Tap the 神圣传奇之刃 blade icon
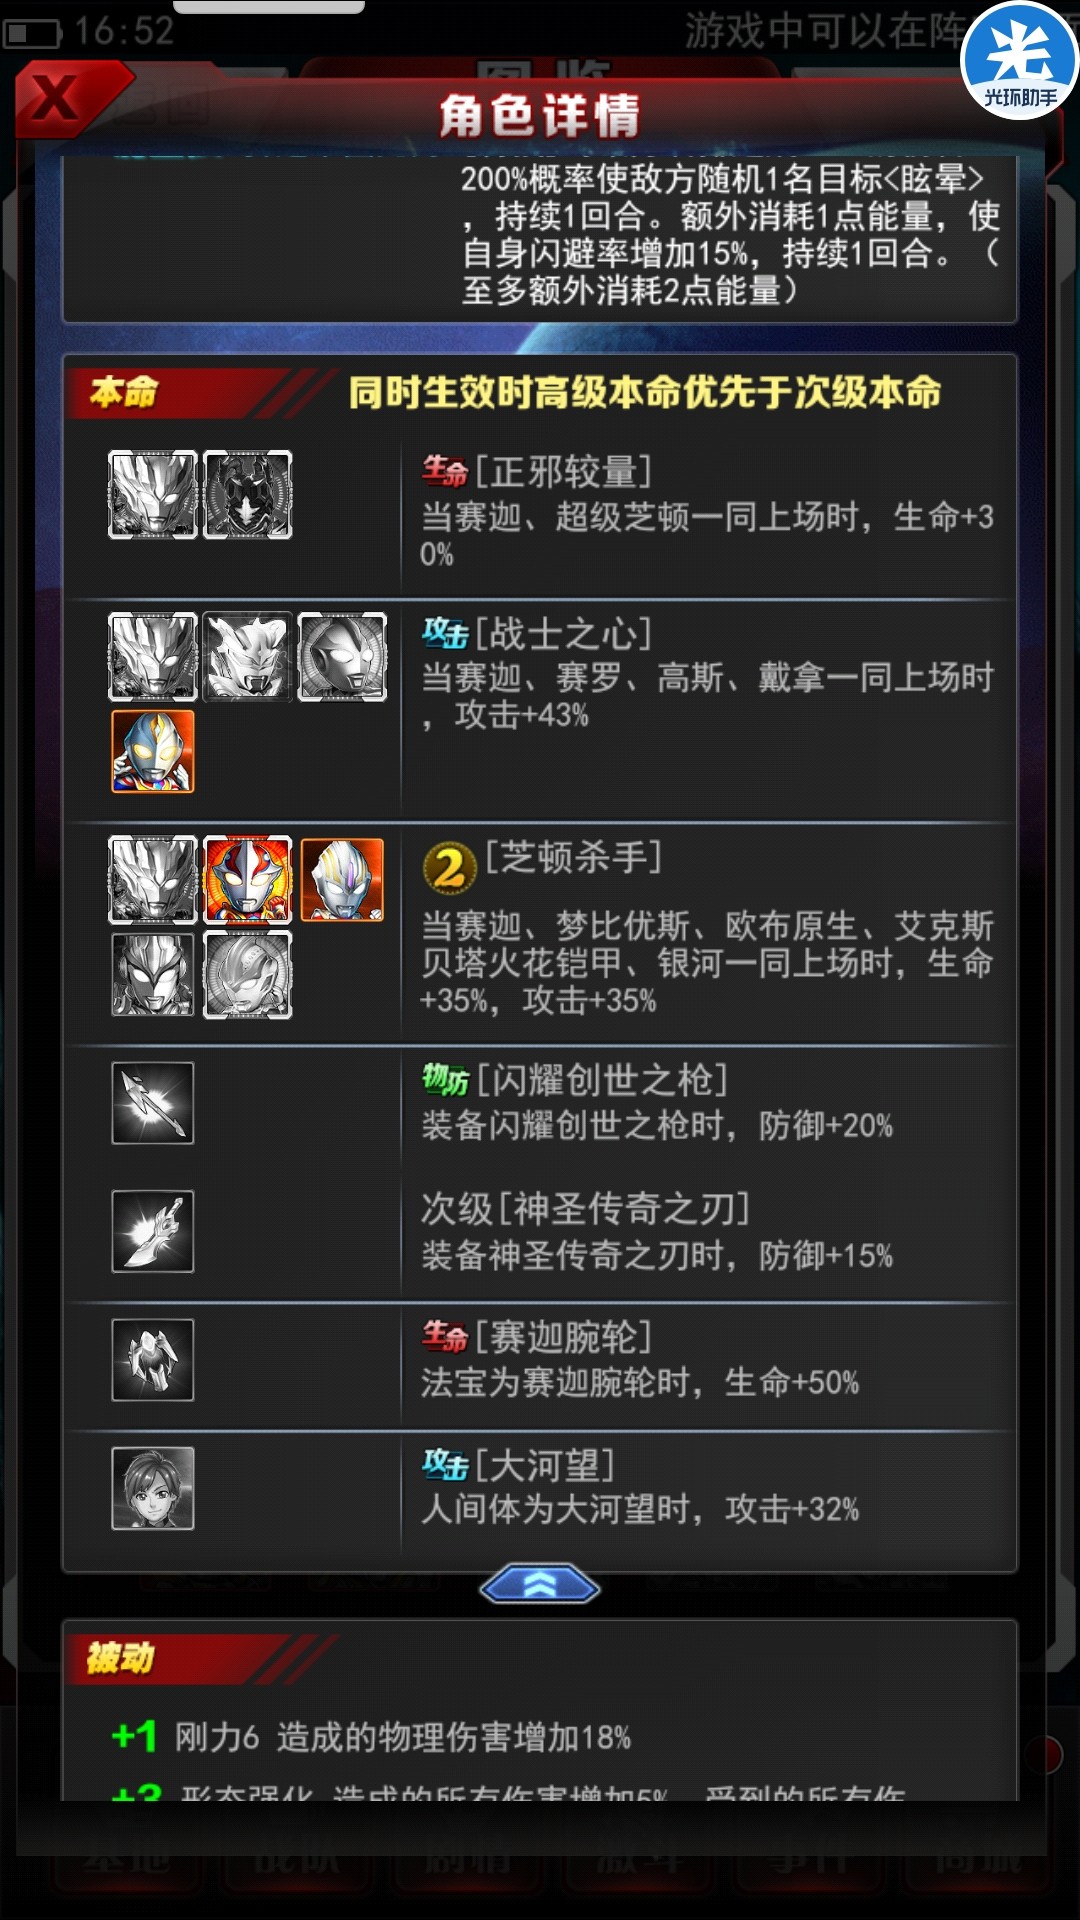The image size is (1080, 1920). pyautogui.click(x=152, y=1231)
